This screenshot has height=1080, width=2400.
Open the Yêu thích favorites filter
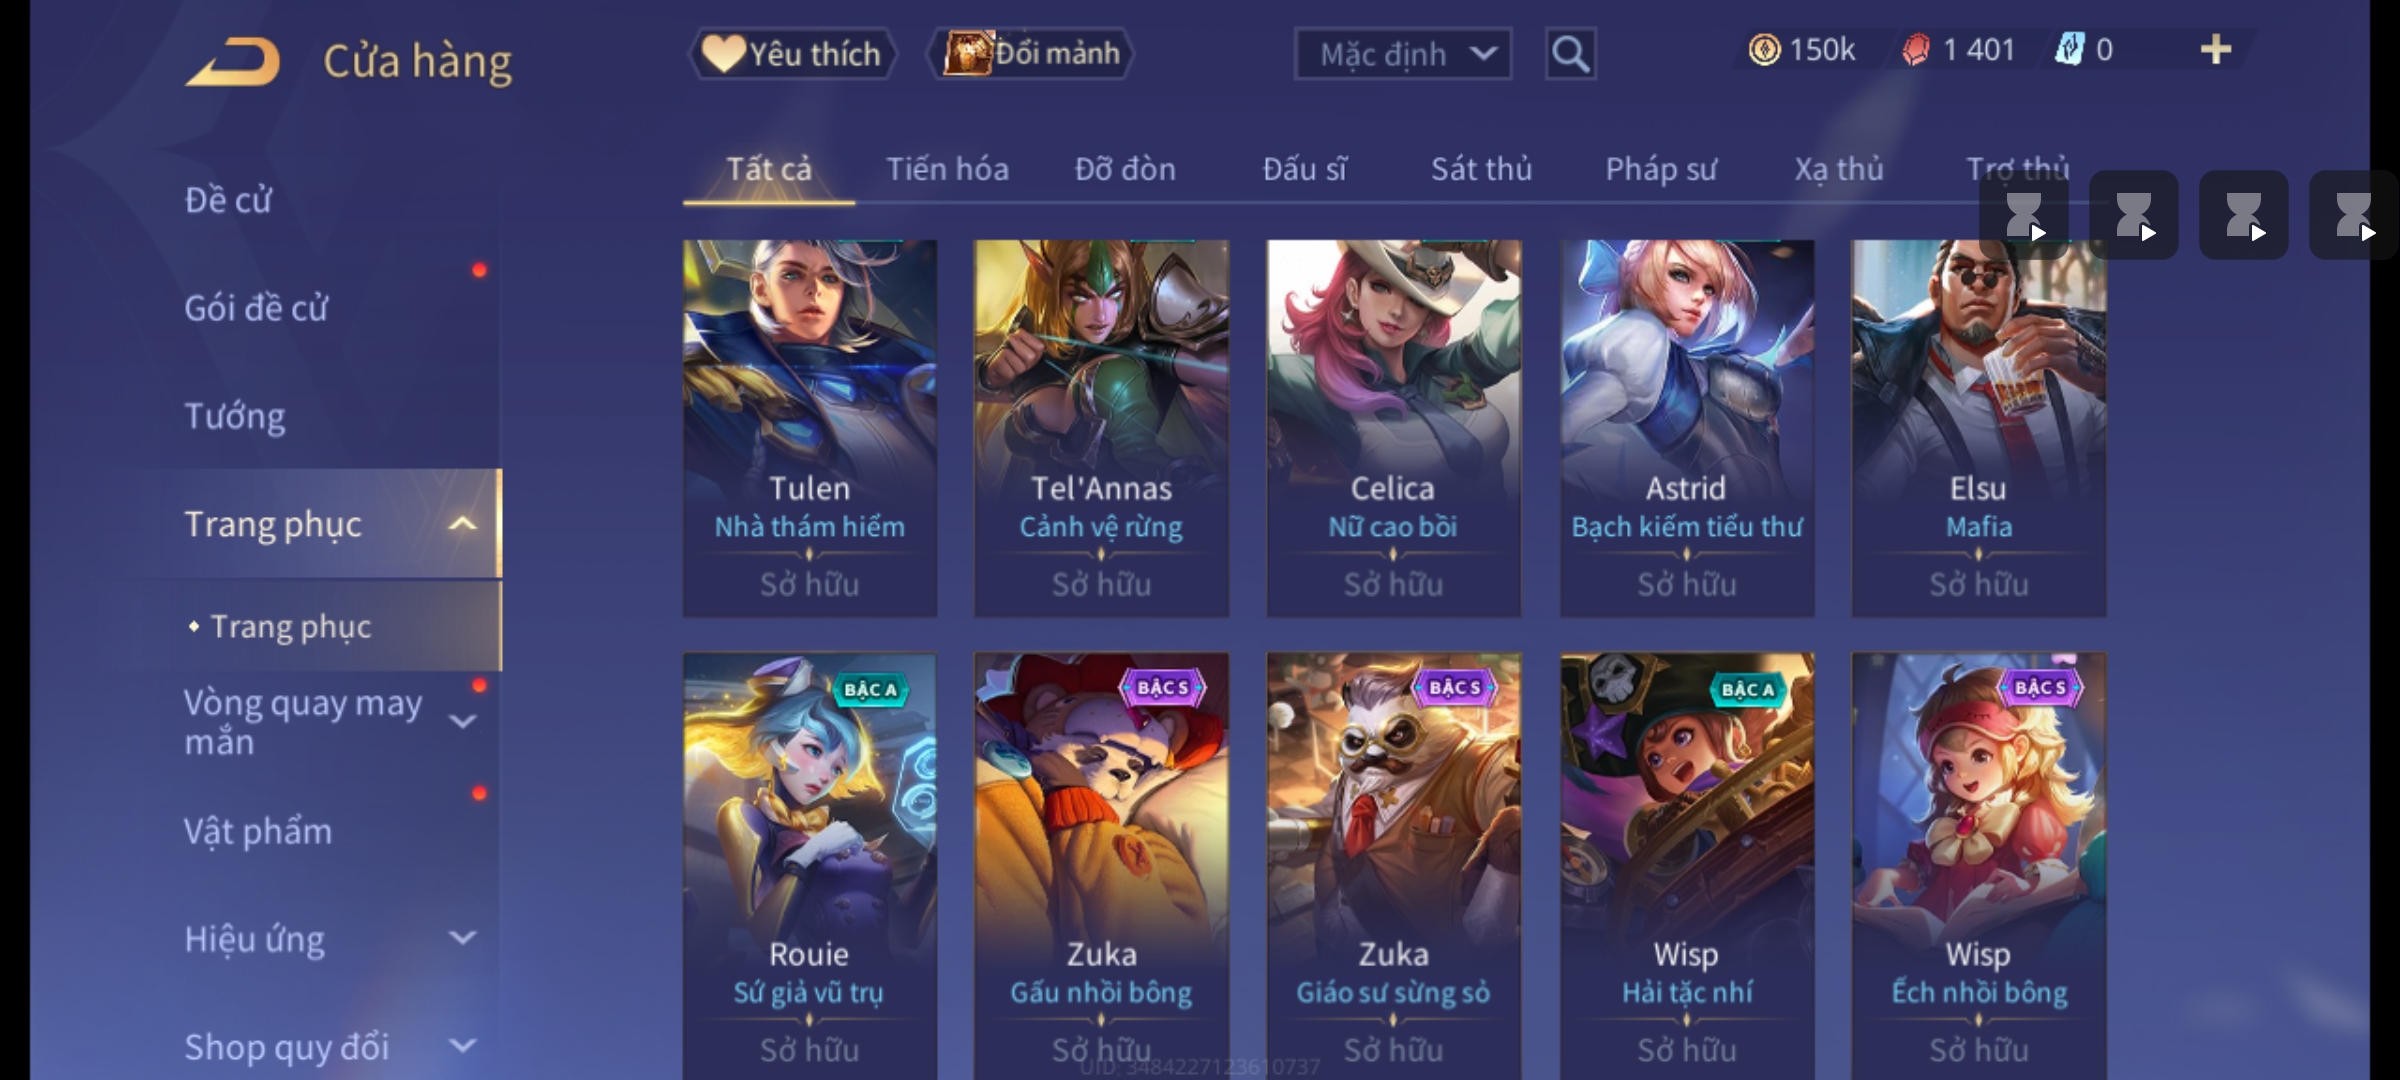792,54
